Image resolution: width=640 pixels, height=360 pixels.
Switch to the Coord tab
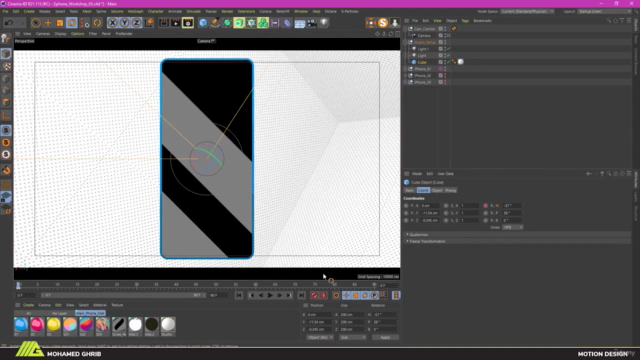pos(423,190)
